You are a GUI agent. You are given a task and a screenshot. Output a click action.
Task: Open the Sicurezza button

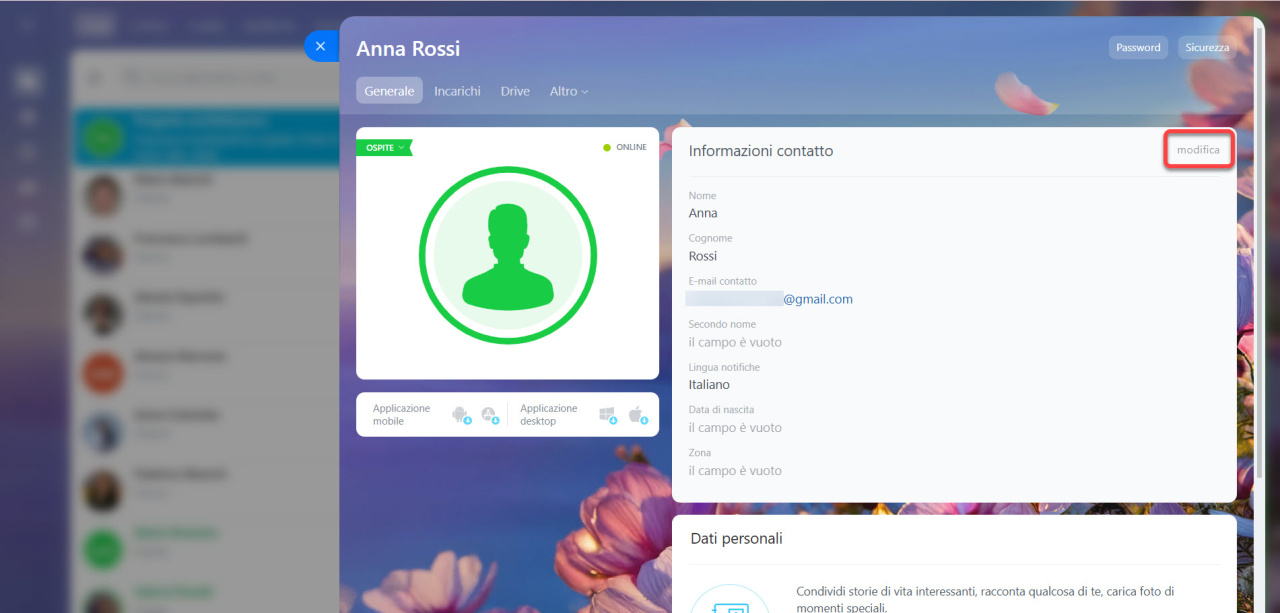pyautogui.click(x=1207, y=47)
